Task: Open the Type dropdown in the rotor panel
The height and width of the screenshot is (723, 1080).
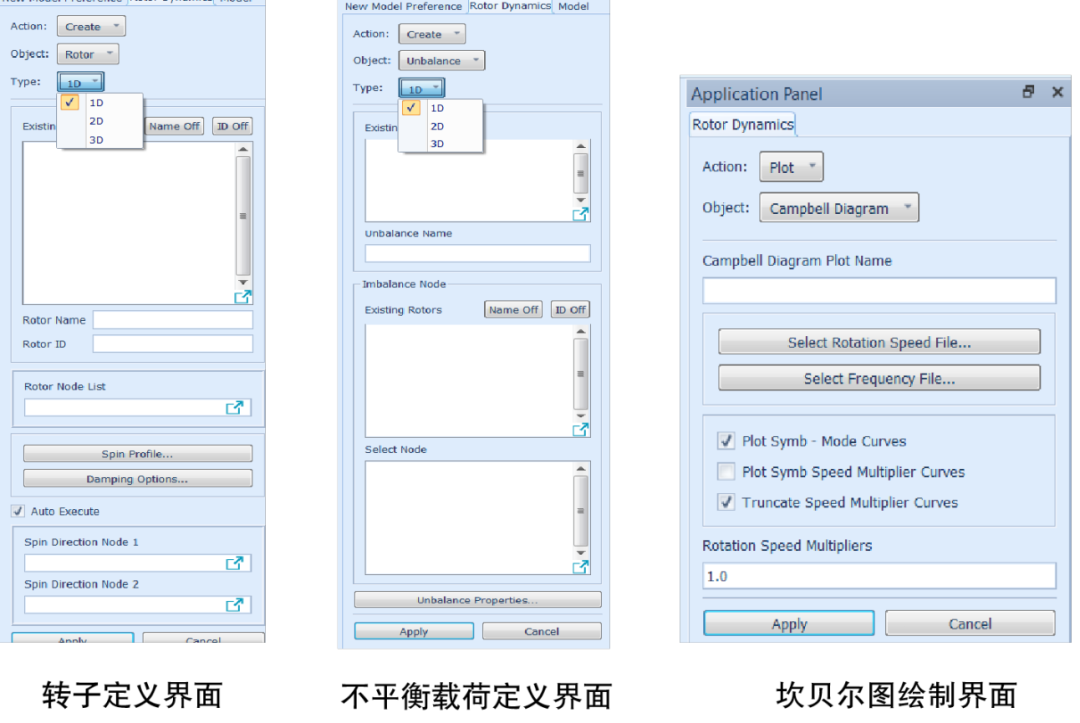Action: (81, 83)
